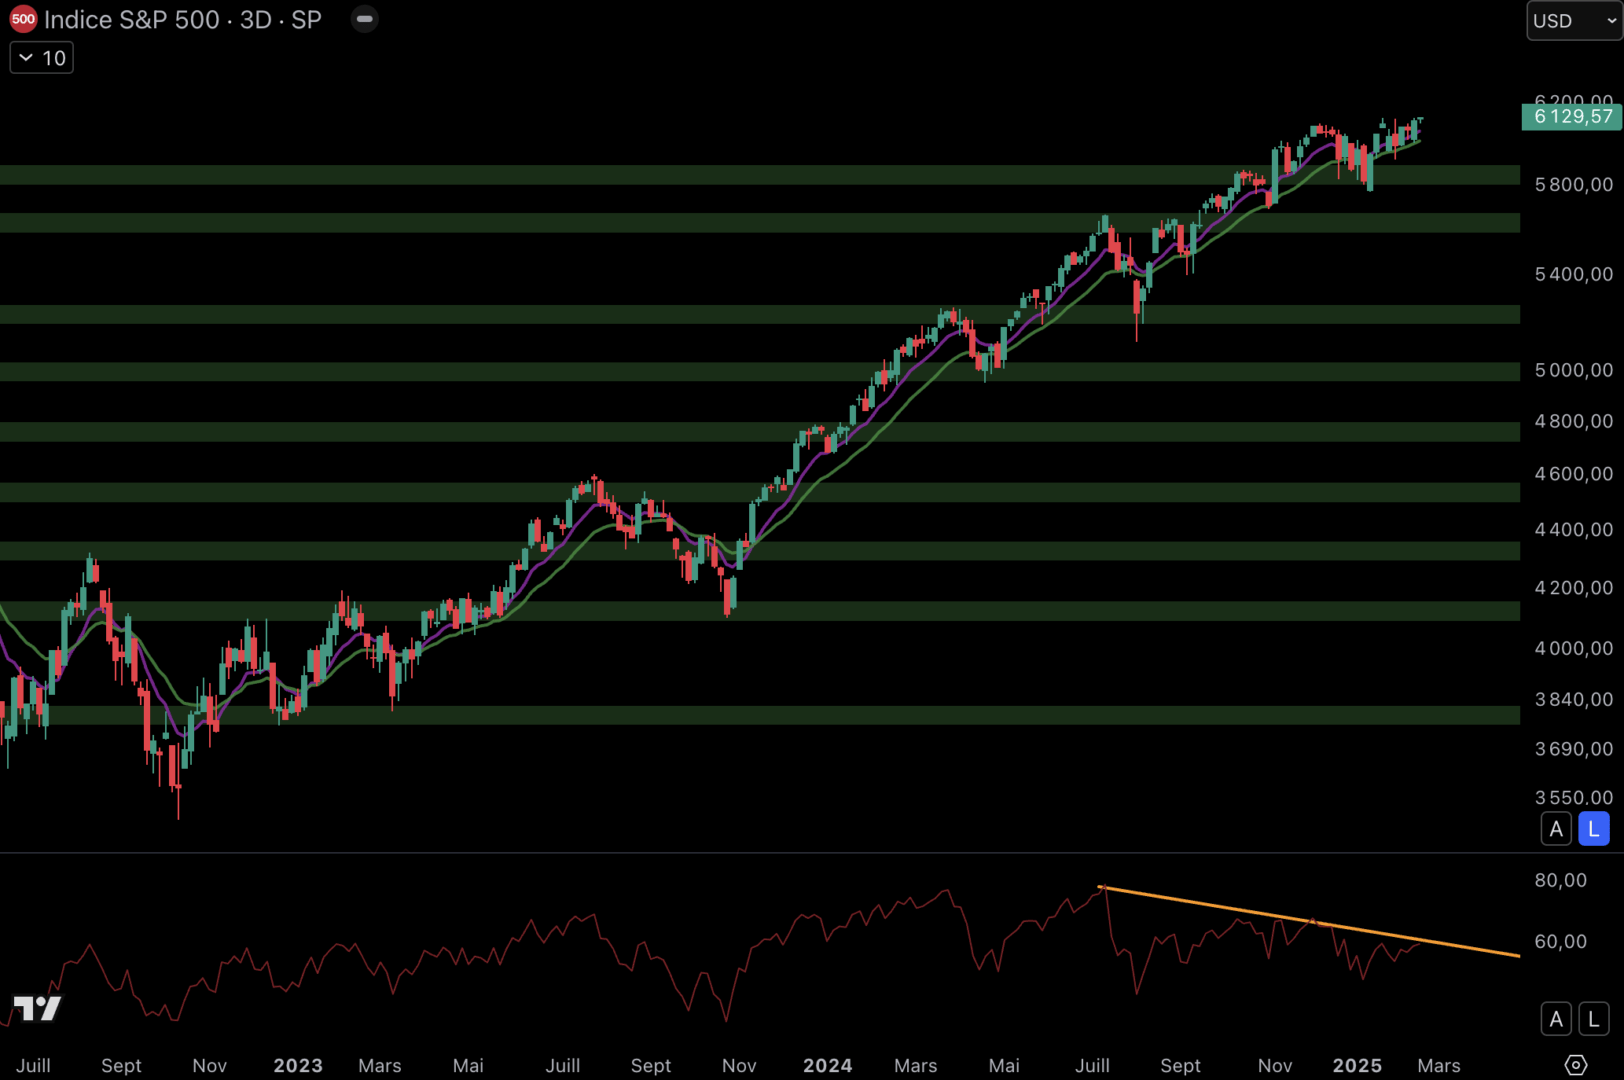Click the 5 800,00 price axis label
1624x1080 pixels.
1574,185
